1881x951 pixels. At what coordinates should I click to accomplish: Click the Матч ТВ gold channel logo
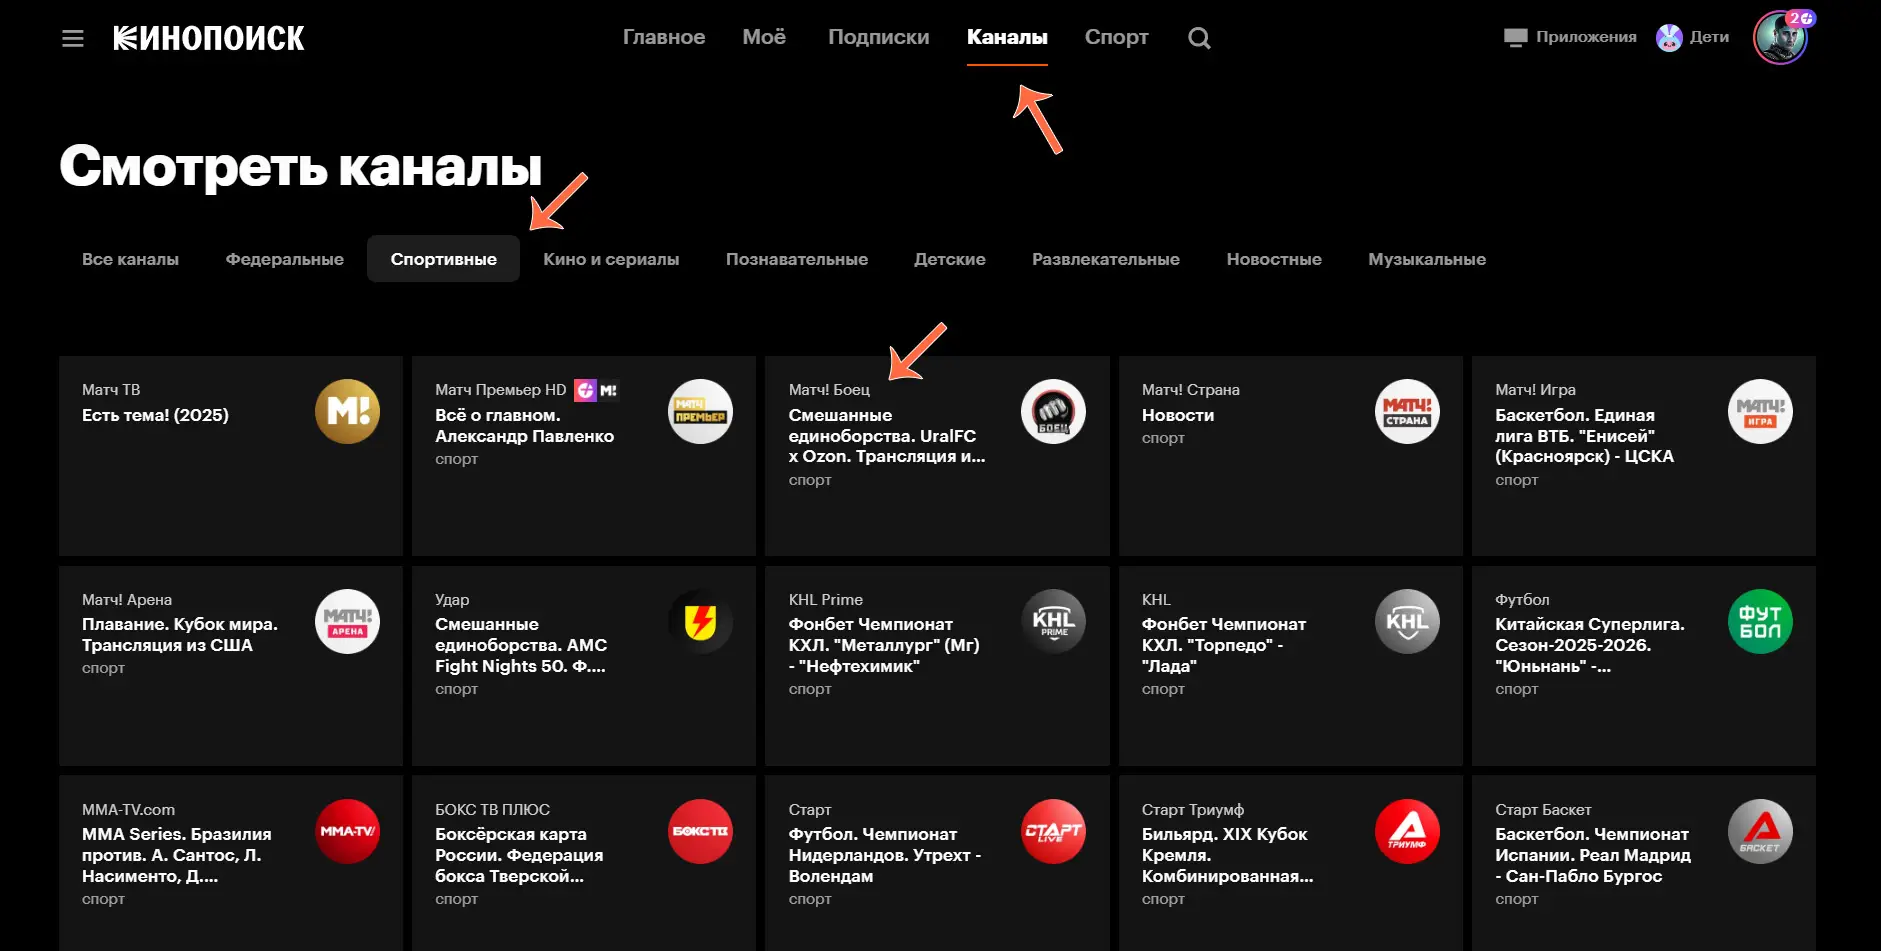[x=347, y=411]
